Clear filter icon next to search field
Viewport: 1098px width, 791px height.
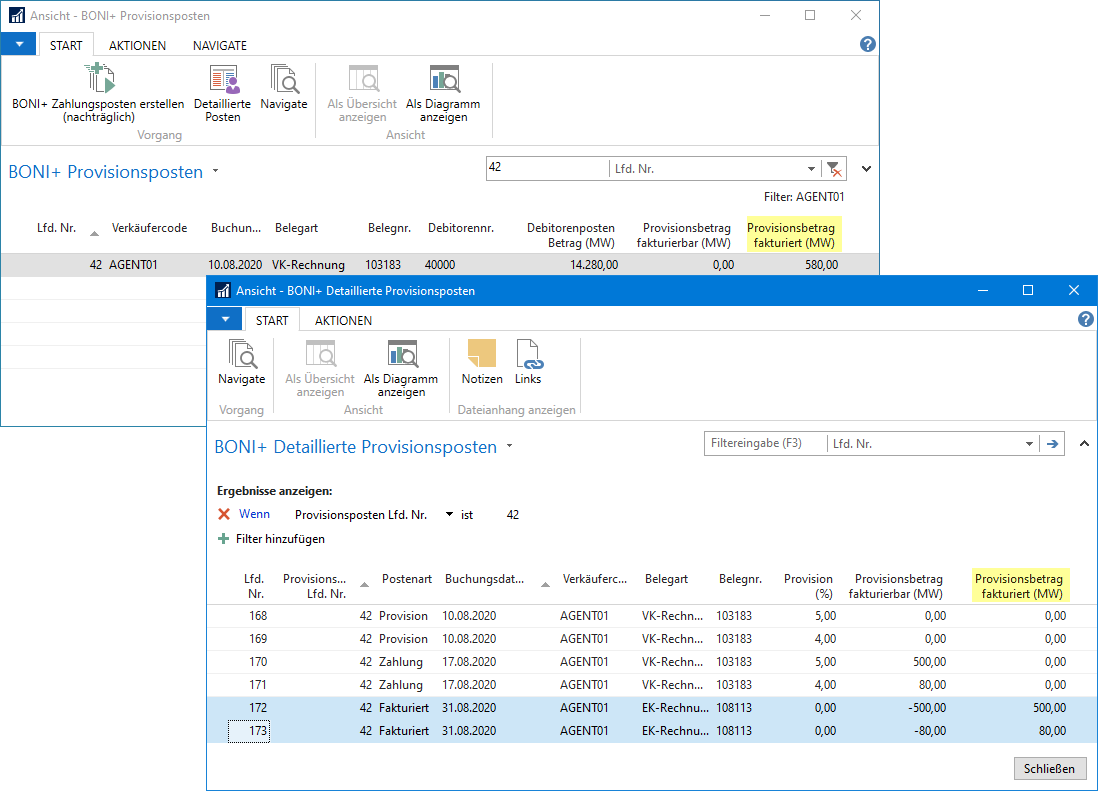[833, 169]
